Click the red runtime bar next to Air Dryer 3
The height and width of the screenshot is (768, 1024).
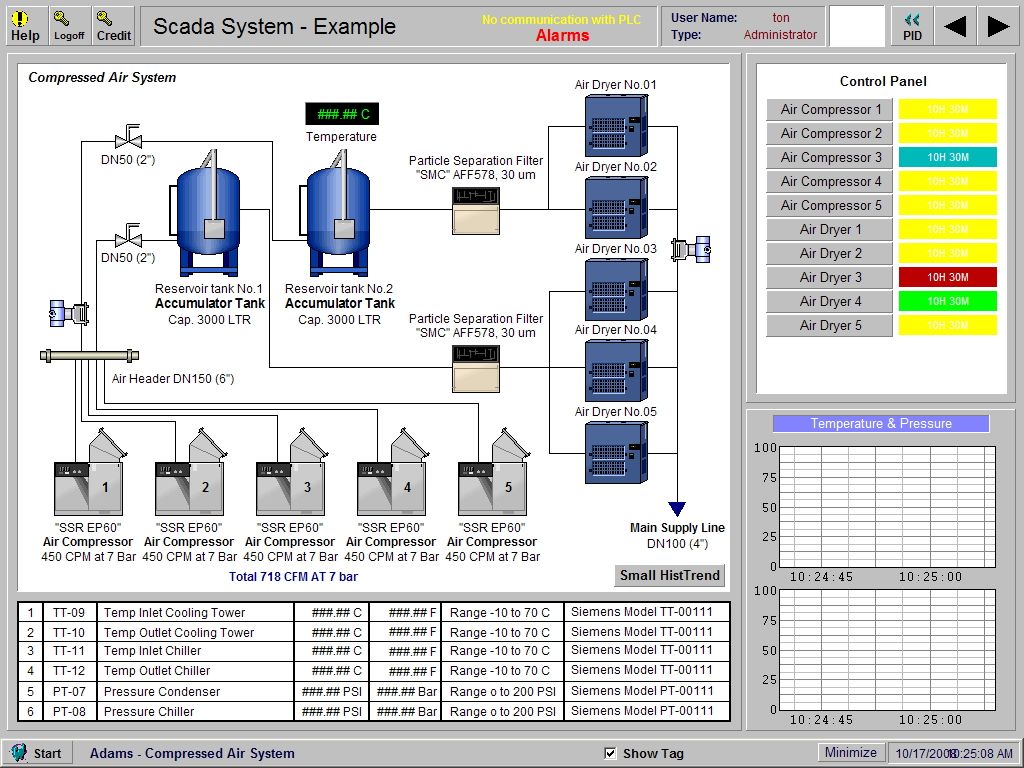pos(947,277)
